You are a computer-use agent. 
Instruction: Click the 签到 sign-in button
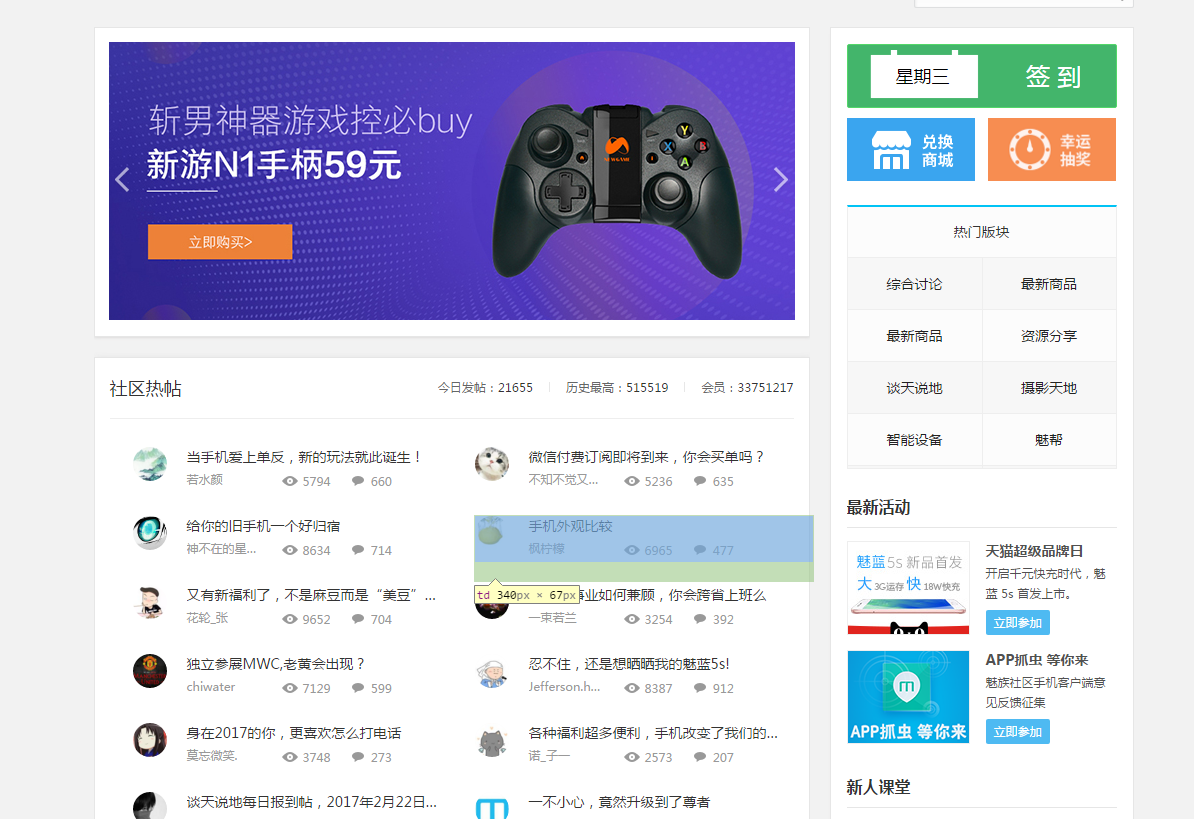click(x=1052, y=76)
